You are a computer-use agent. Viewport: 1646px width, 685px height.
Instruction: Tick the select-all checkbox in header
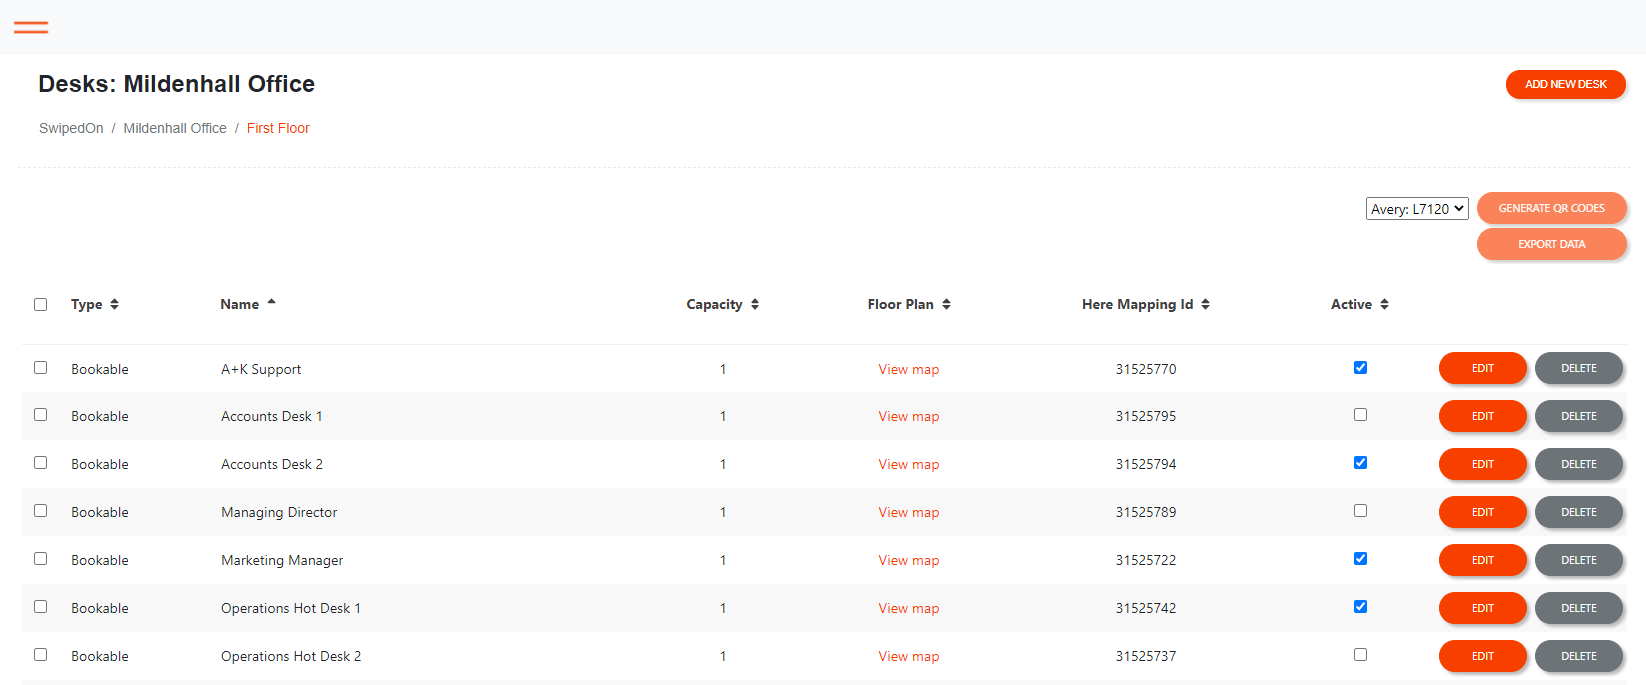(41, 304)
